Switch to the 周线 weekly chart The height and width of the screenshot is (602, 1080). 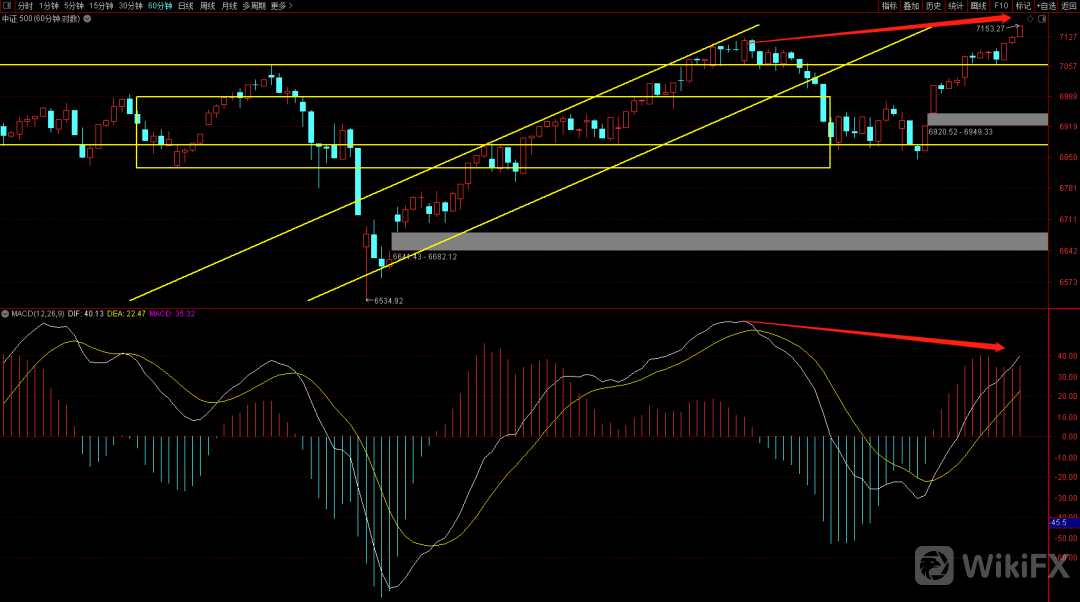point(207,6)
